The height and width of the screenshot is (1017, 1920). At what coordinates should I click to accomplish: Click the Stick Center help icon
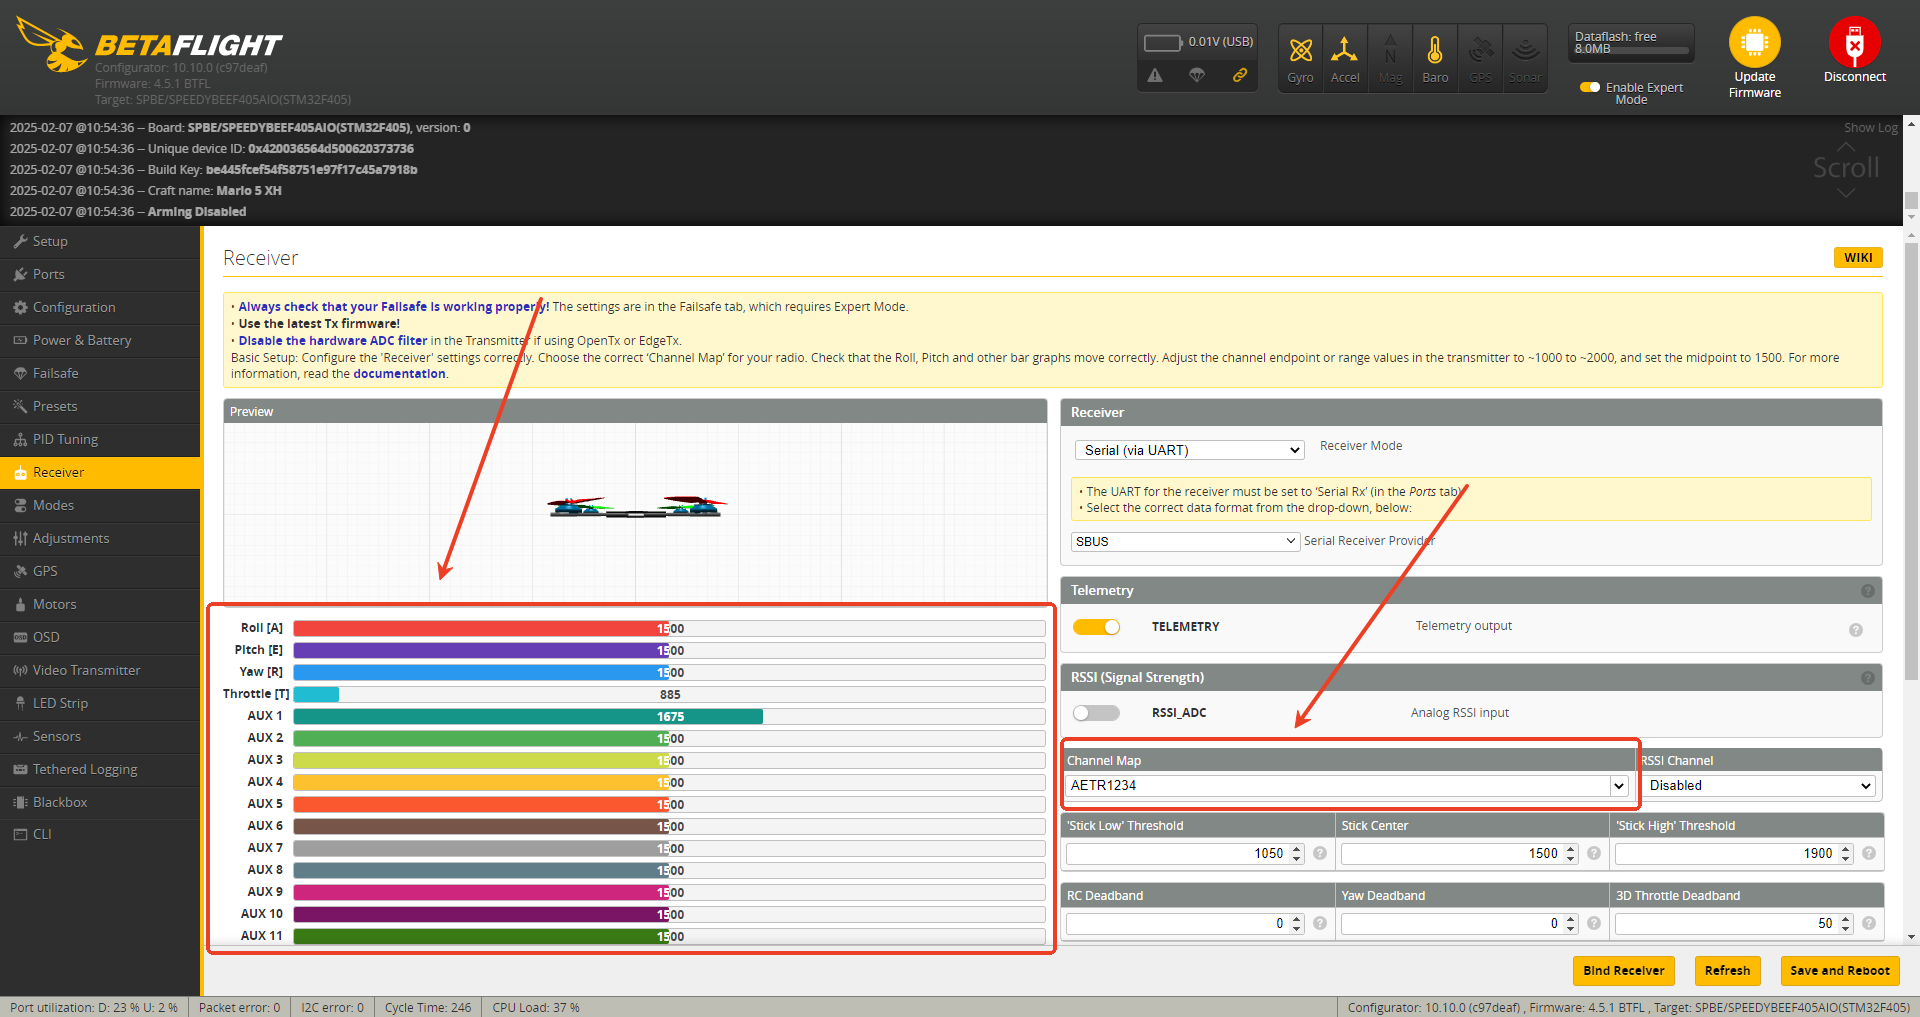point(1594,853)
